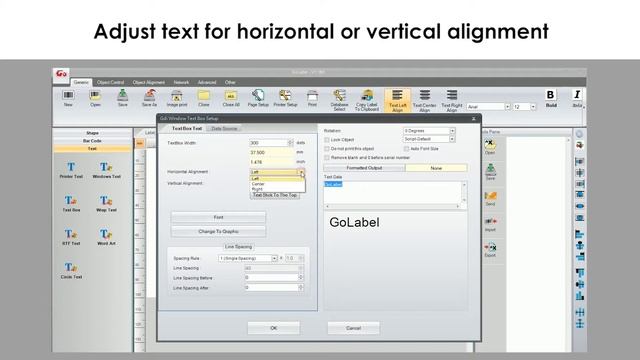Select the Circle Text tool
Screen dimensions: 640x360
click(x=71, y=270)
